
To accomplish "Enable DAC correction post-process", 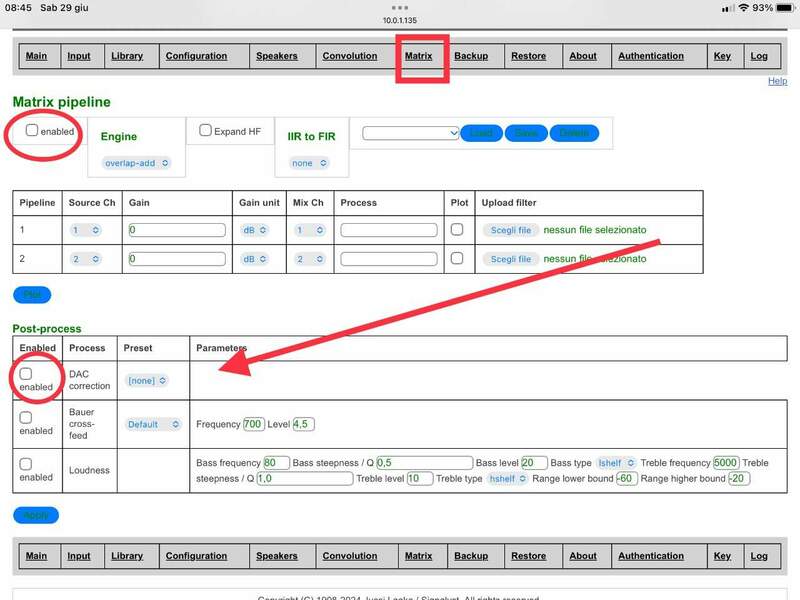I will [x=26, y=374].
